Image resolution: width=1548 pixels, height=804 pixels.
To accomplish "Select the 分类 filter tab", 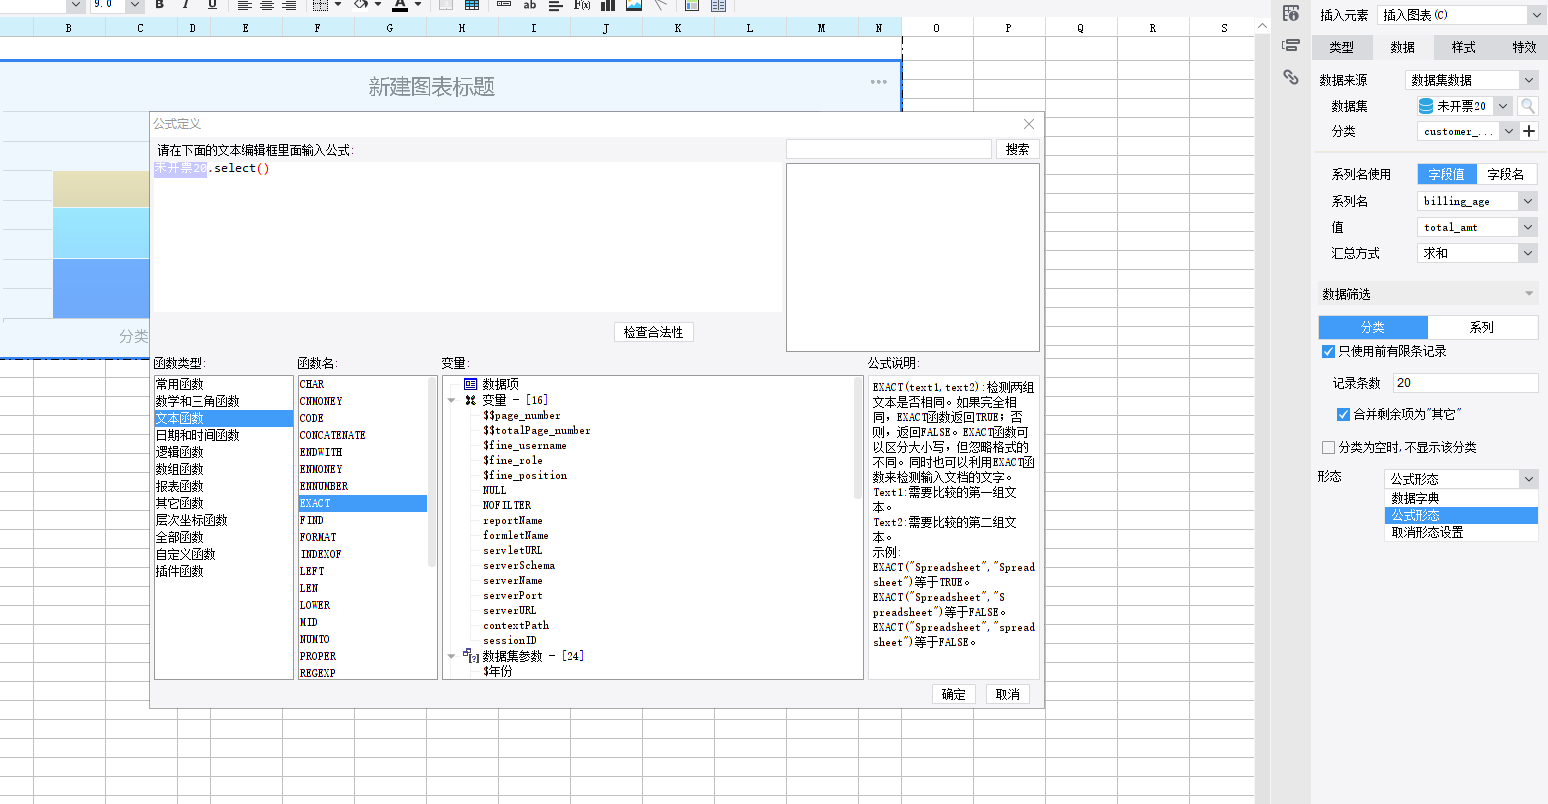I will click(x=1373, y=327).
